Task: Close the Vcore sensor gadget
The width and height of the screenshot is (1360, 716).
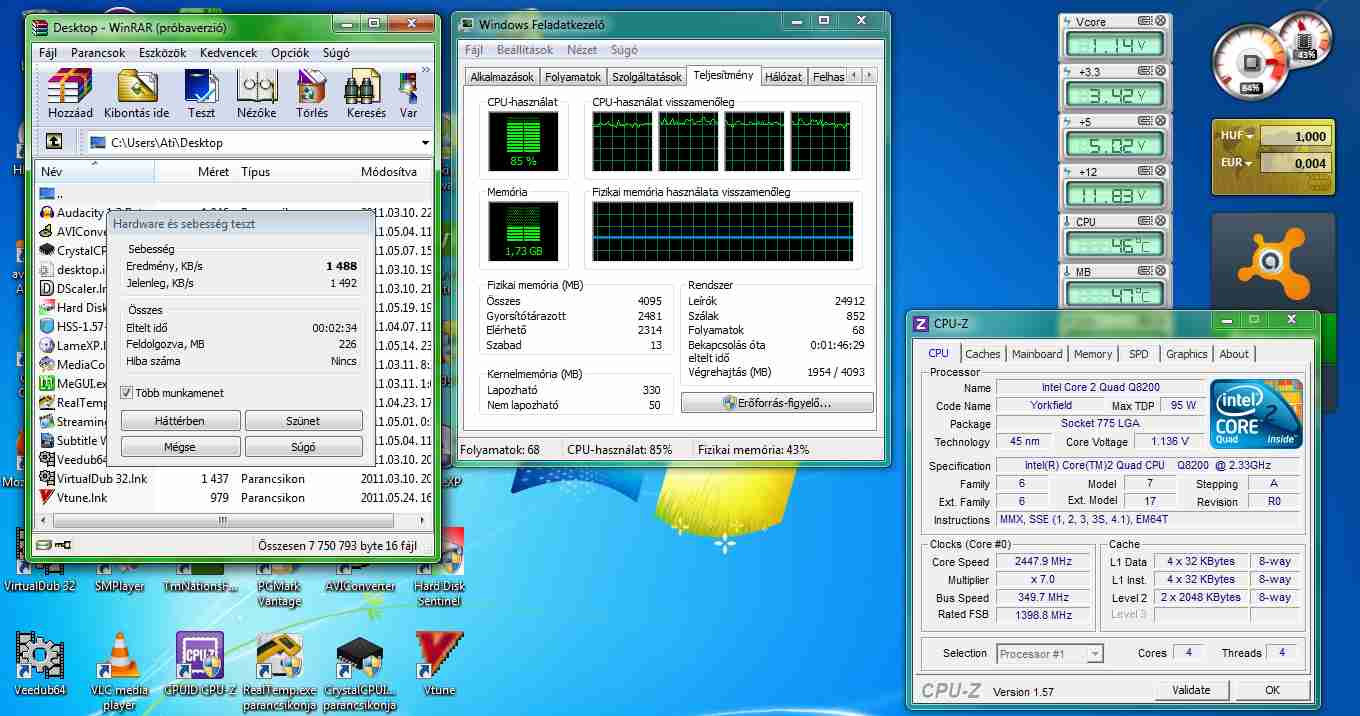Action: [x=1161, y=20]
